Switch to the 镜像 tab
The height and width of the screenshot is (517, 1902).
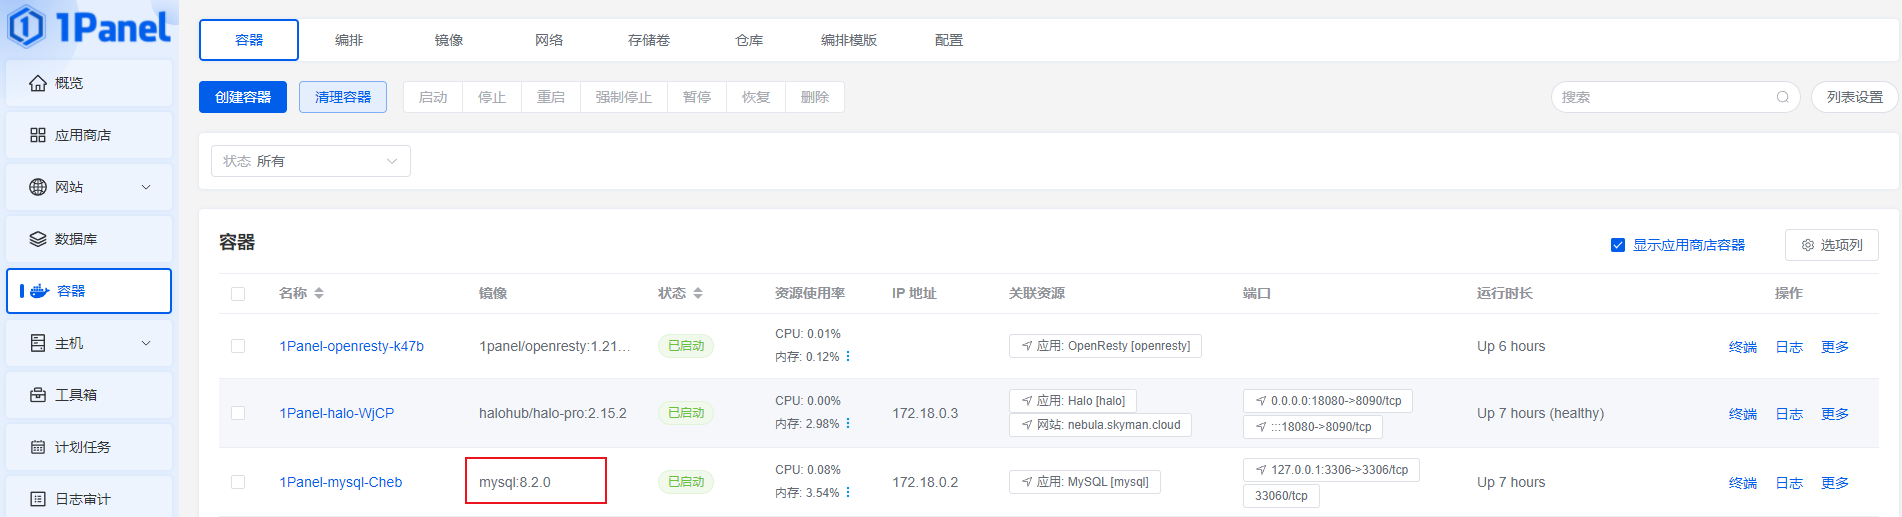449,40
